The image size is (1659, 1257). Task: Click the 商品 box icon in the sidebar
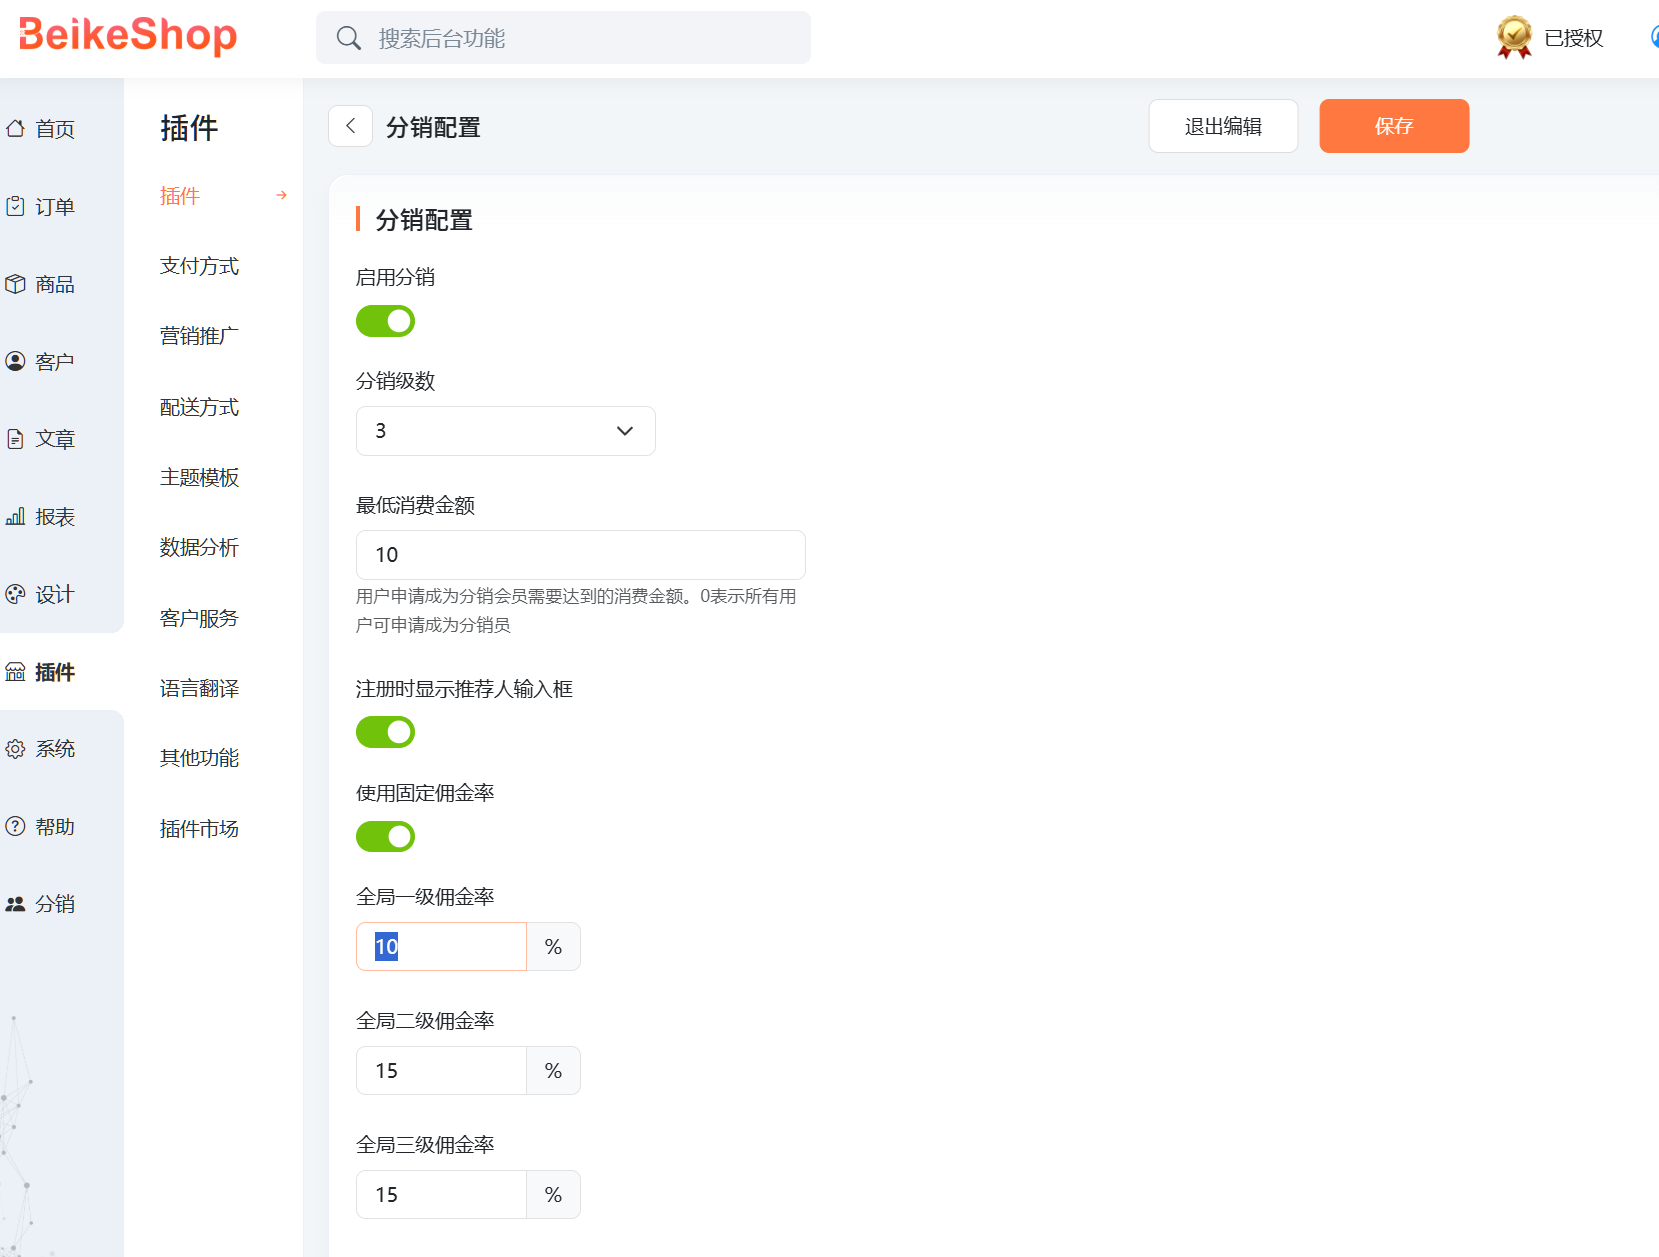15,284
